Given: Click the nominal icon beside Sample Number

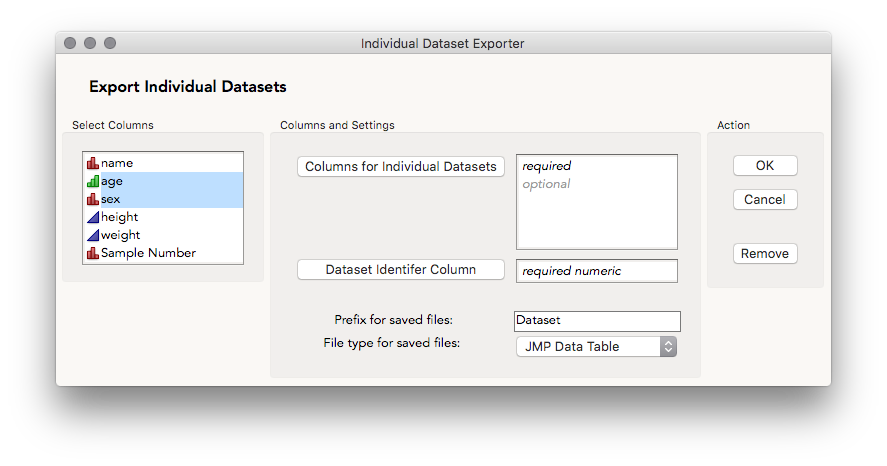Looking at the screenshot, I should (x=93, y=253).
